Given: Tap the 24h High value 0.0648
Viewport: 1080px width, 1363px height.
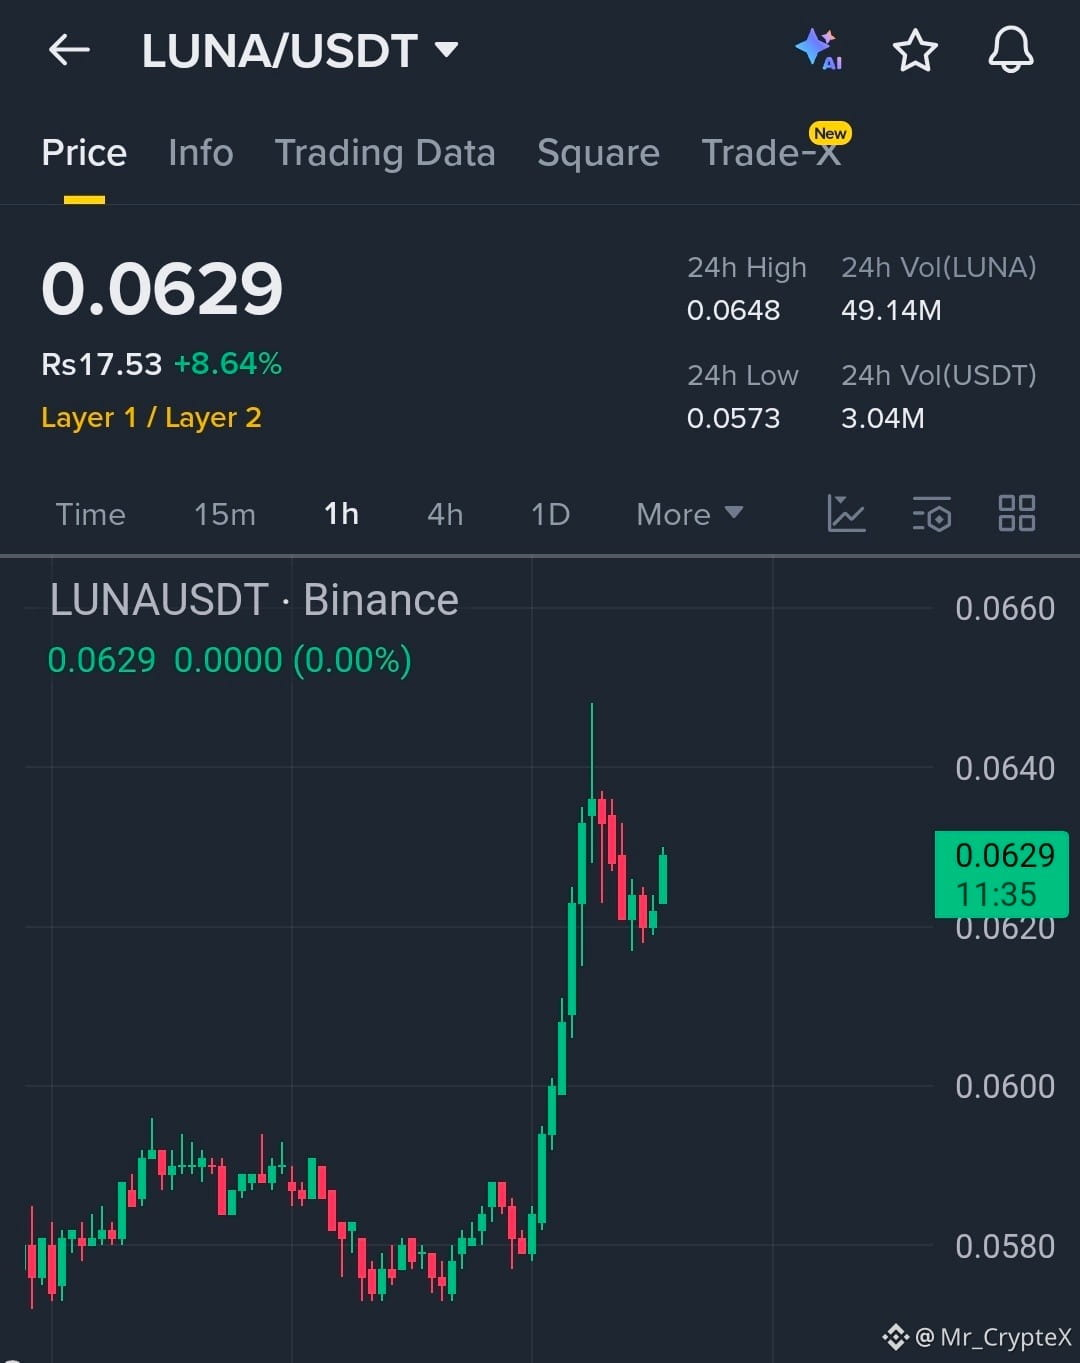Looking at the screenshot, I should point(733,310).
